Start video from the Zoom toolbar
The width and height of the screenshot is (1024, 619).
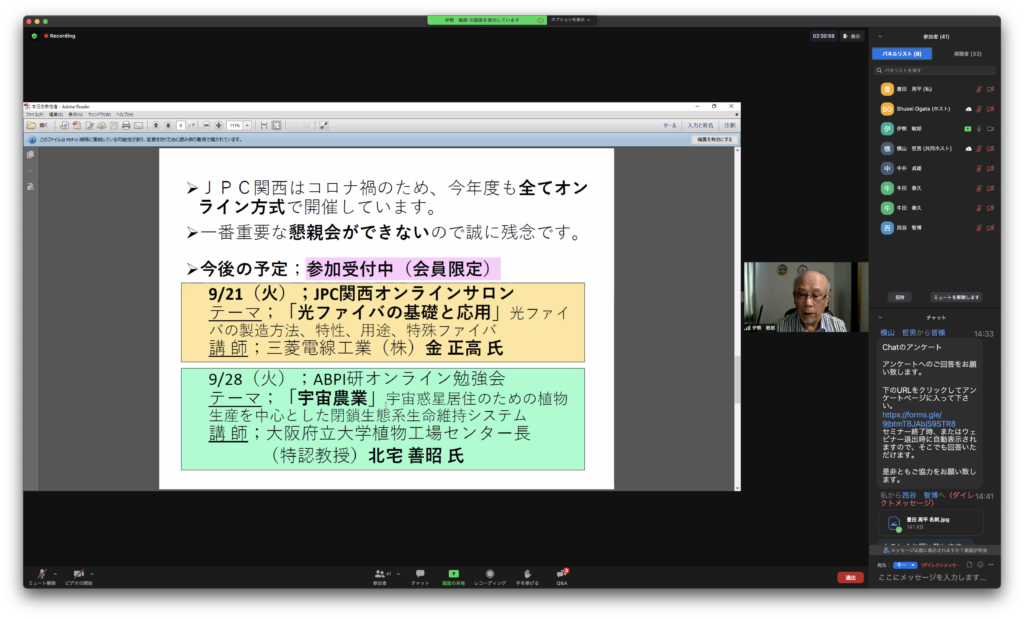pyautogui.click(x=78, y=576)
